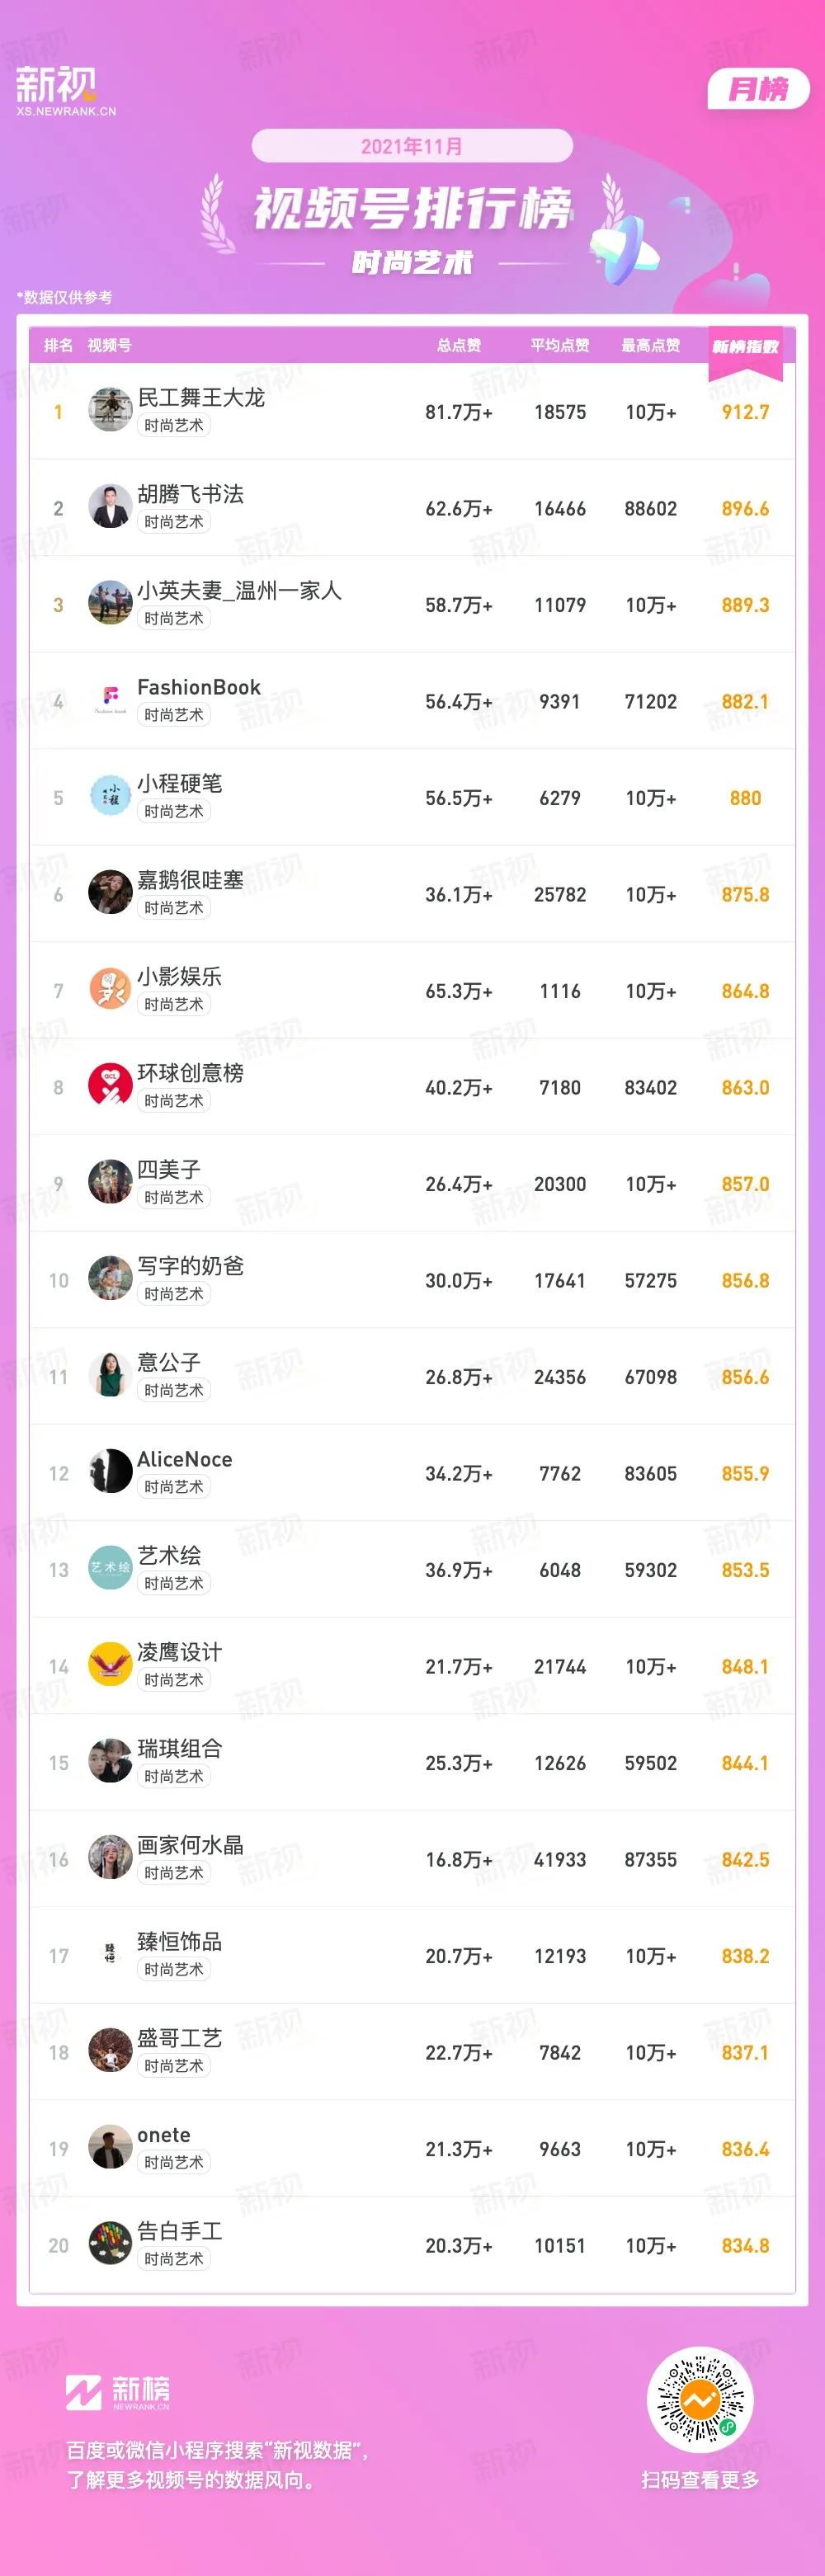The height and width of the screenshot is (2576, 825).
Task: Click the 平均点赞 column header
Action: [x=560, y=345]
